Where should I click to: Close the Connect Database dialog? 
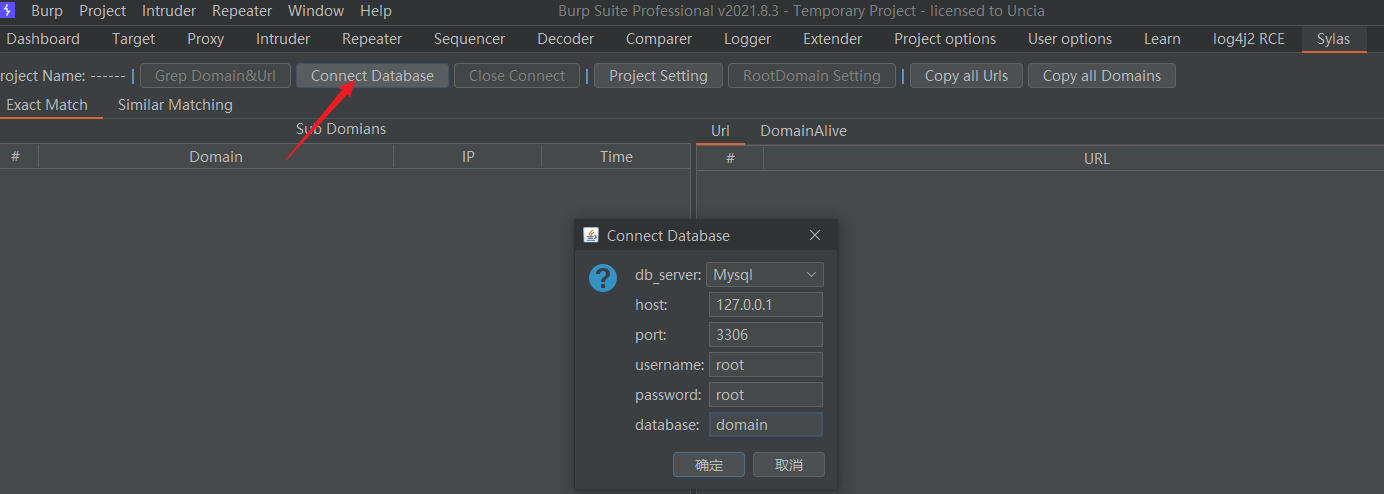coord(815,235)
